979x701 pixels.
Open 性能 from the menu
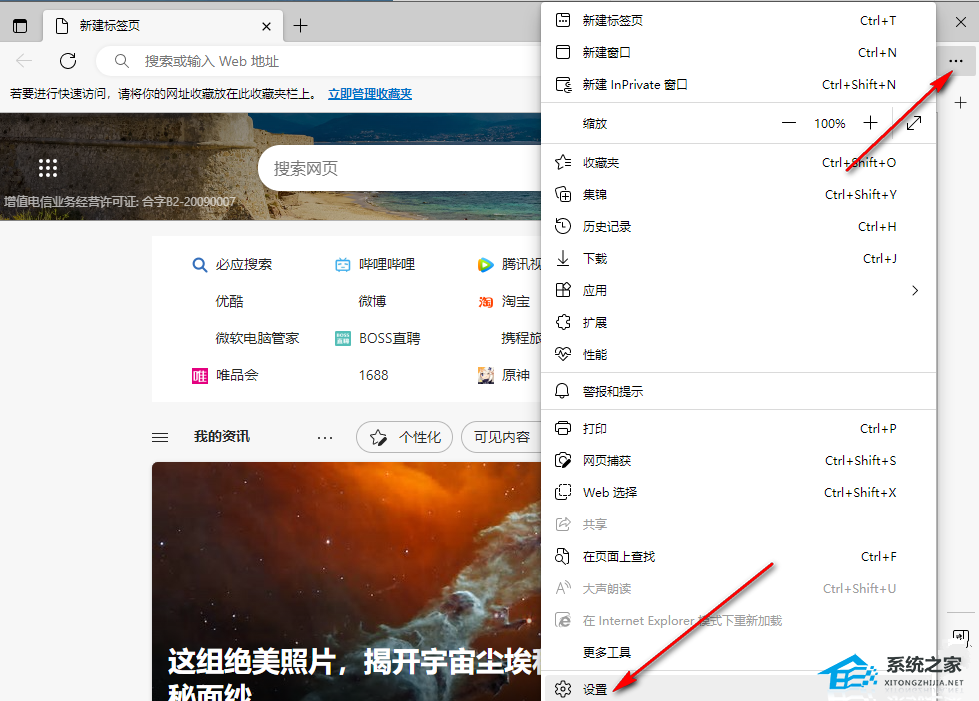coord(739,355)
